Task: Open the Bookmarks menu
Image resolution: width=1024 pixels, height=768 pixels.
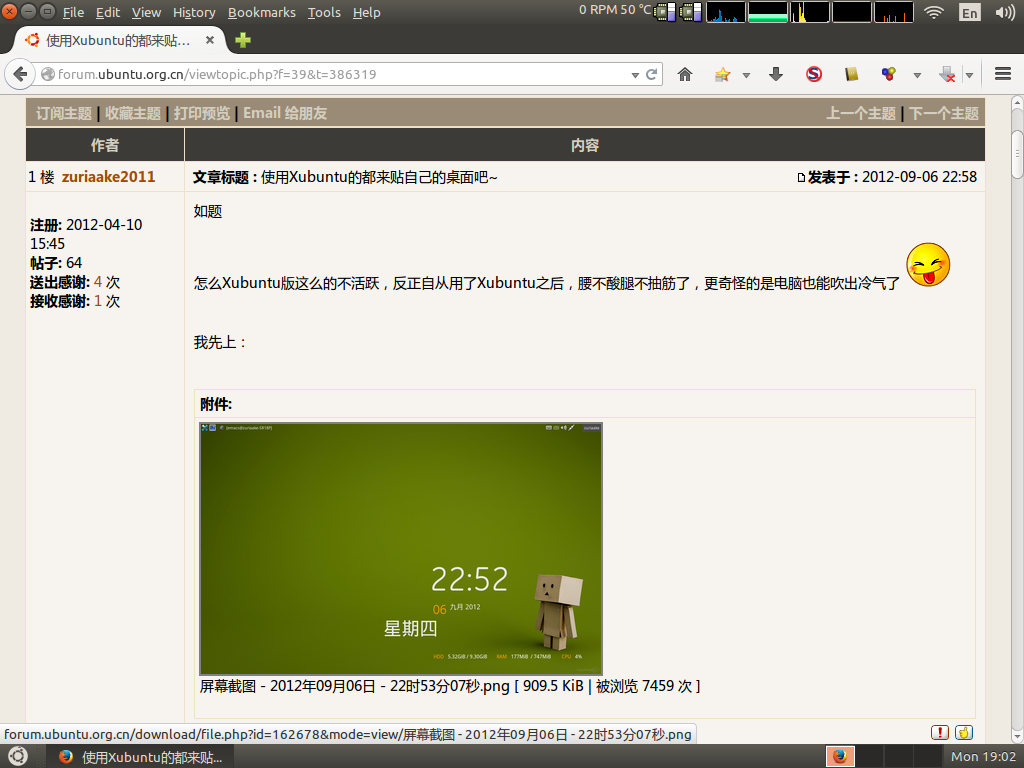Action: tap(261, 12)
